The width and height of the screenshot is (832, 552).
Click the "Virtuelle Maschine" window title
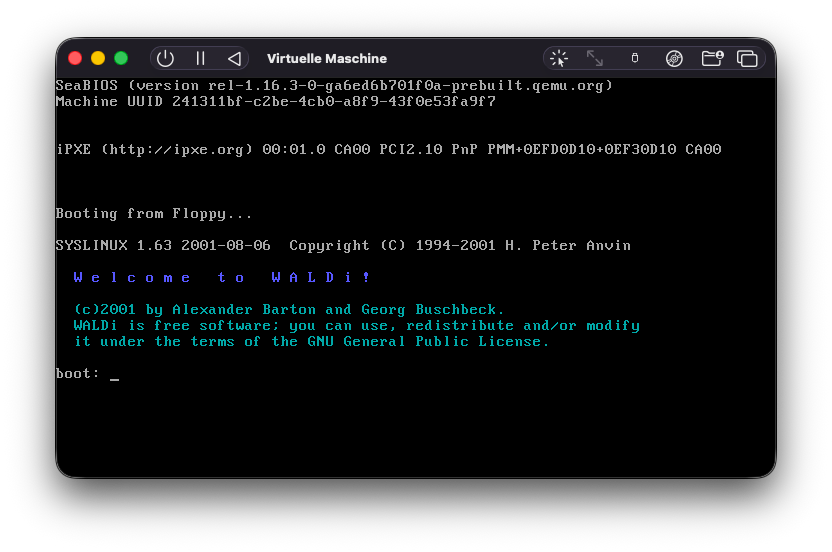(326, 59)
